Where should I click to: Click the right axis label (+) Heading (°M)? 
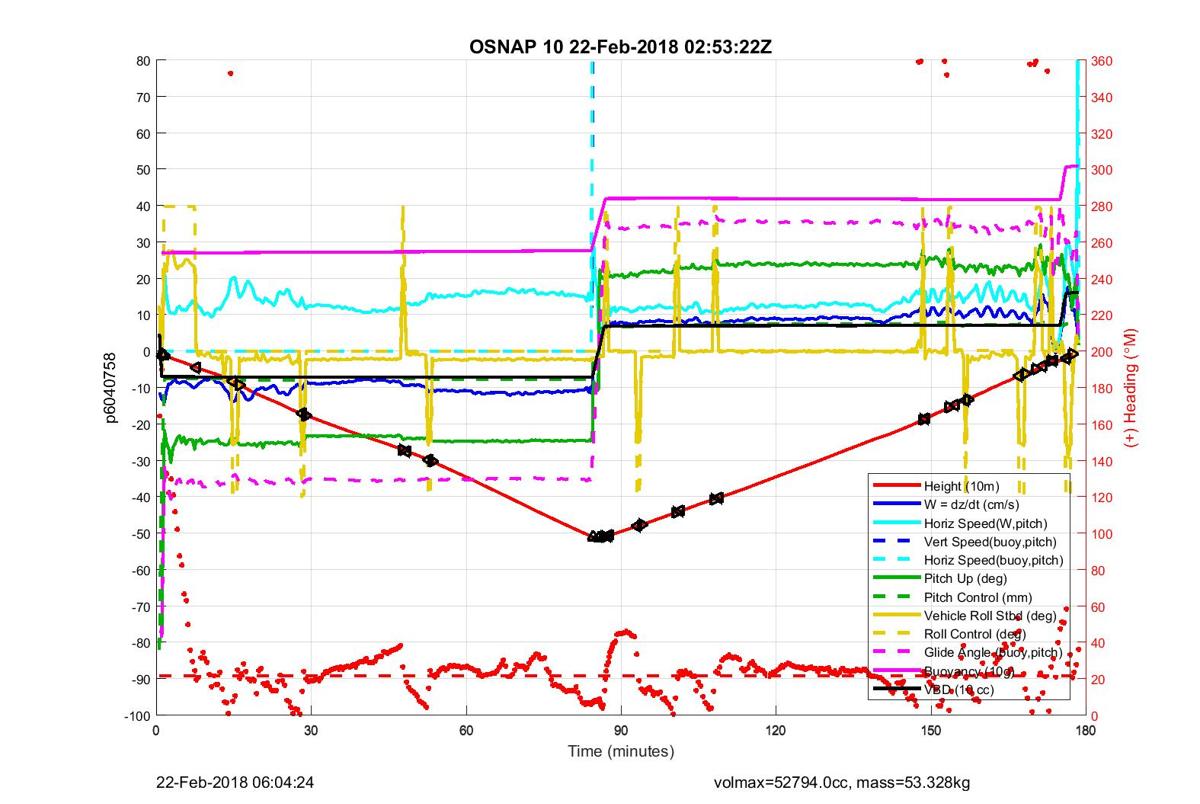pyautogui.click(x=1132, y=386)
